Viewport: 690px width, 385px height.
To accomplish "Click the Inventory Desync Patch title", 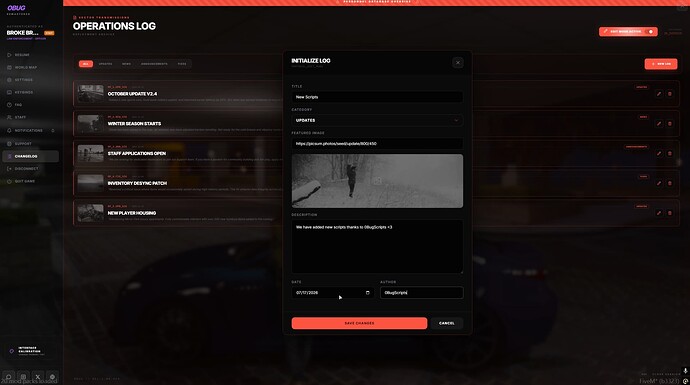I will pos(137,183).
